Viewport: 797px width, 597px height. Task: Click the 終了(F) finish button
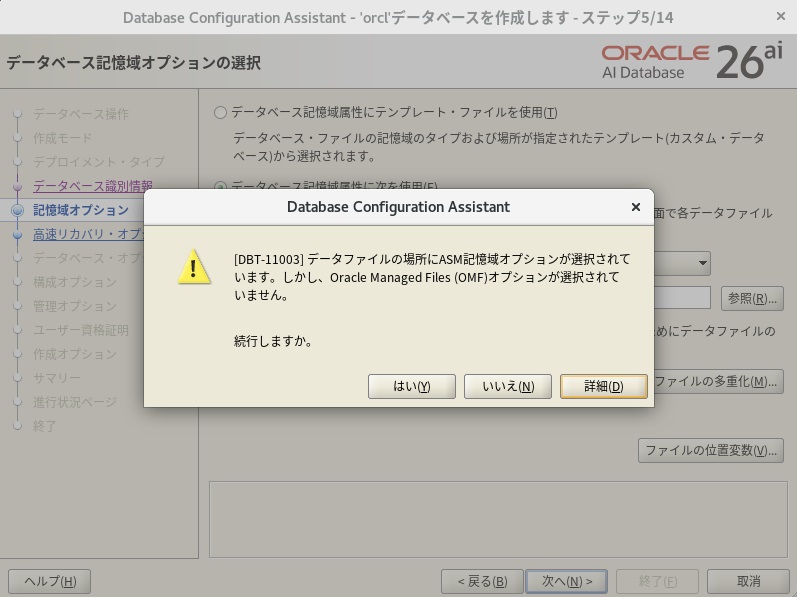tap(658, 581)
